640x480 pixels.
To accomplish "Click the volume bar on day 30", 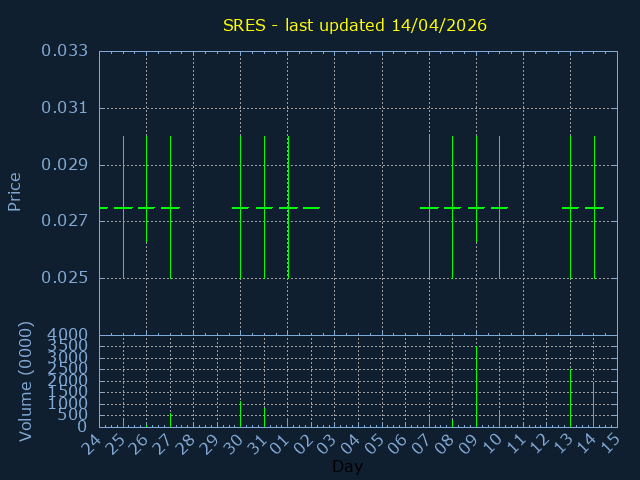I will 240,414.
